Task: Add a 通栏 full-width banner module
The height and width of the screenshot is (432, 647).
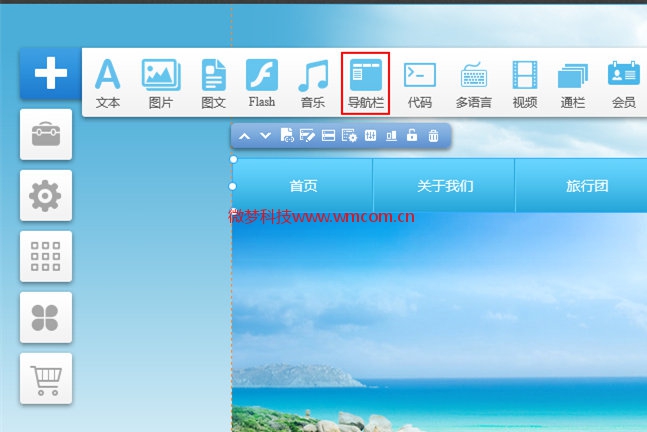Action: click(573, 84)
